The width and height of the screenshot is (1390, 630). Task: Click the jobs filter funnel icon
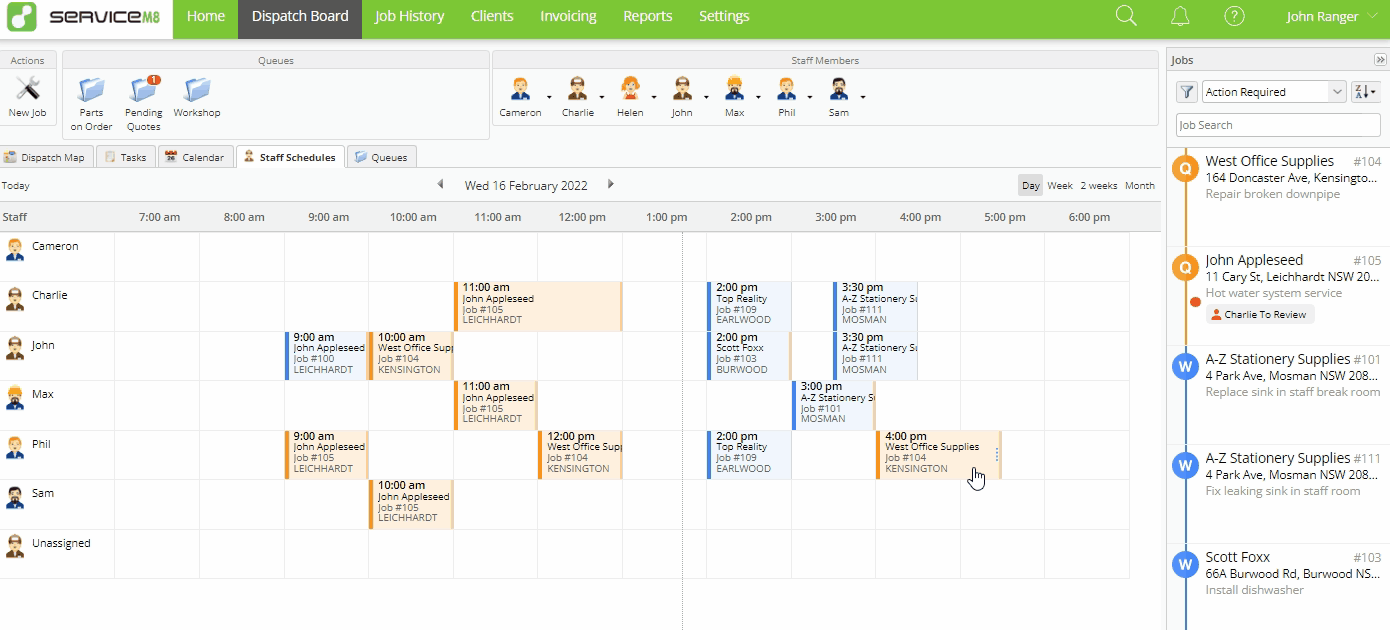coord(1187,92)
